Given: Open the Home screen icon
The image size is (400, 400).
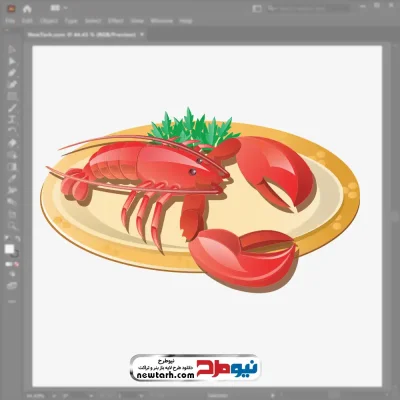Looking at the screenshot, I should 27,9.
